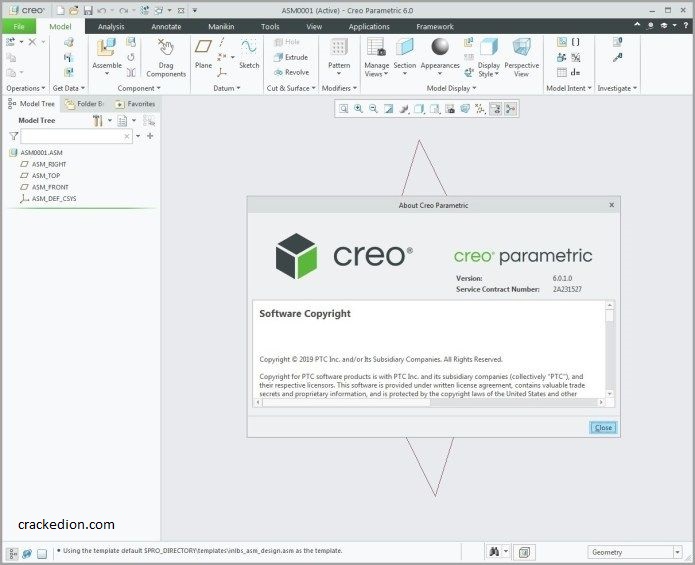Click the Extrude tool

click(291, 57)
